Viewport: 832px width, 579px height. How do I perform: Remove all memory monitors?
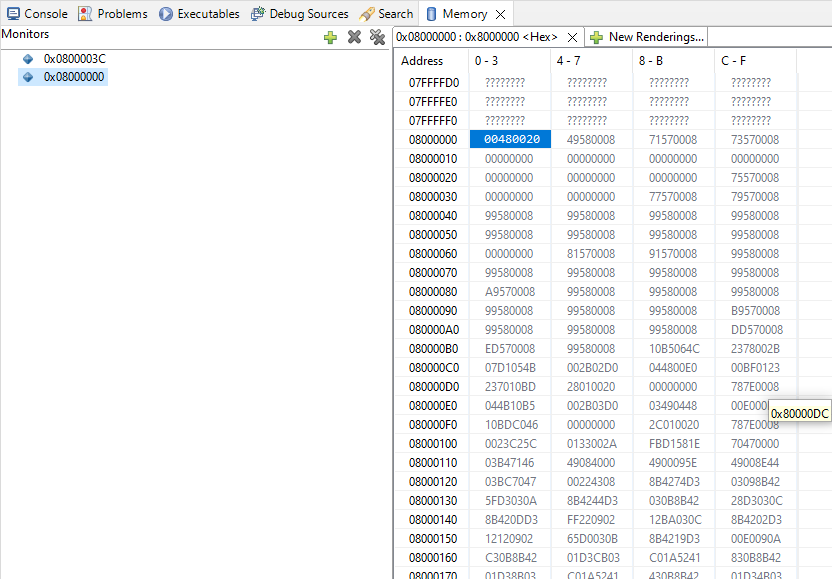(377, 37)
